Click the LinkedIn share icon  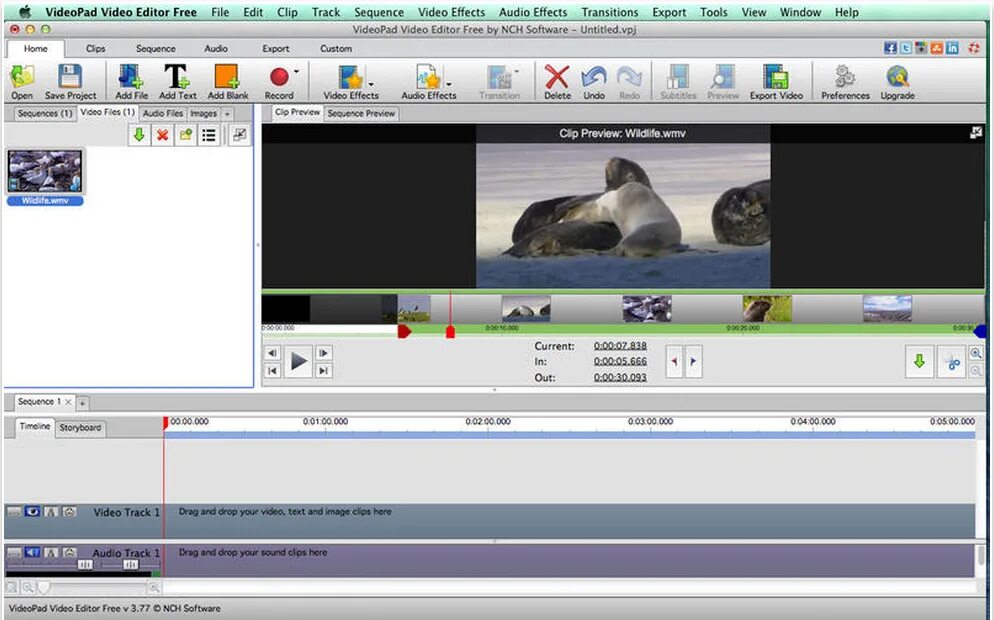[x=952, y=48]
